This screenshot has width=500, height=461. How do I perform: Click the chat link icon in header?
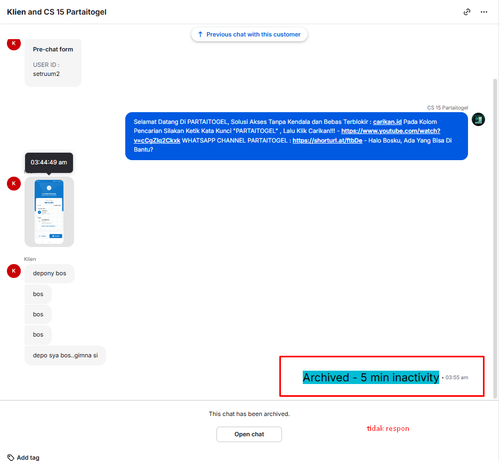click(x=467, y=12)
